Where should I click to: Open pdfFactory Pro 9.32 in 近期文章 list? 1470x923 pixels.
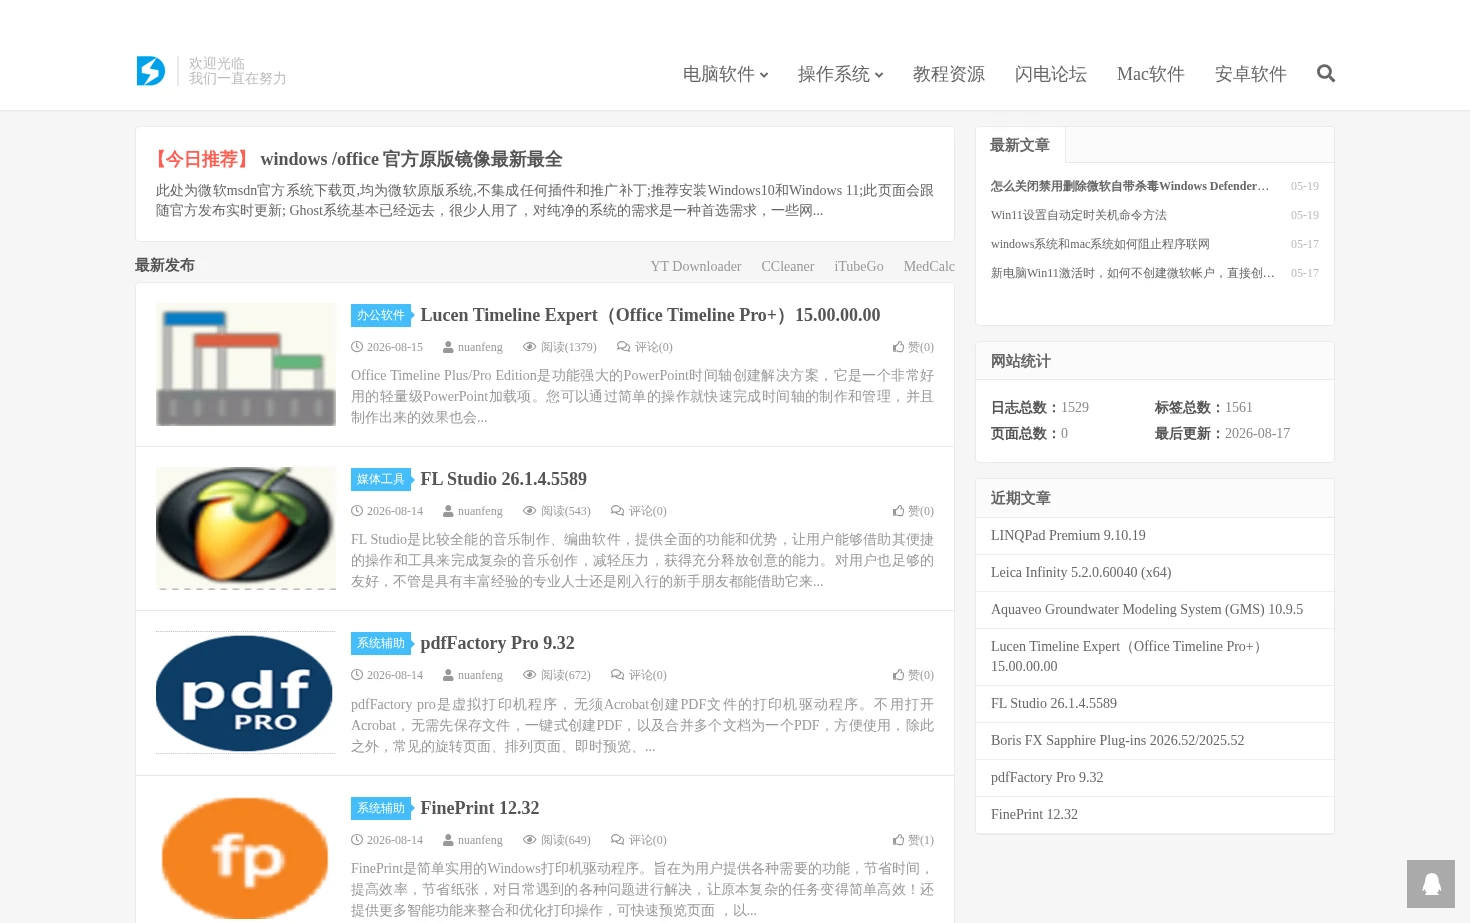pos(1047,778)
